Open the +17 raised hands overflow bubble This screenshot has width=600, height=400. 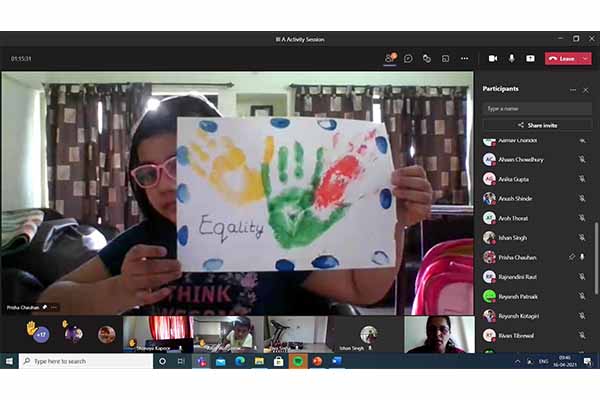tap(41, 334)
